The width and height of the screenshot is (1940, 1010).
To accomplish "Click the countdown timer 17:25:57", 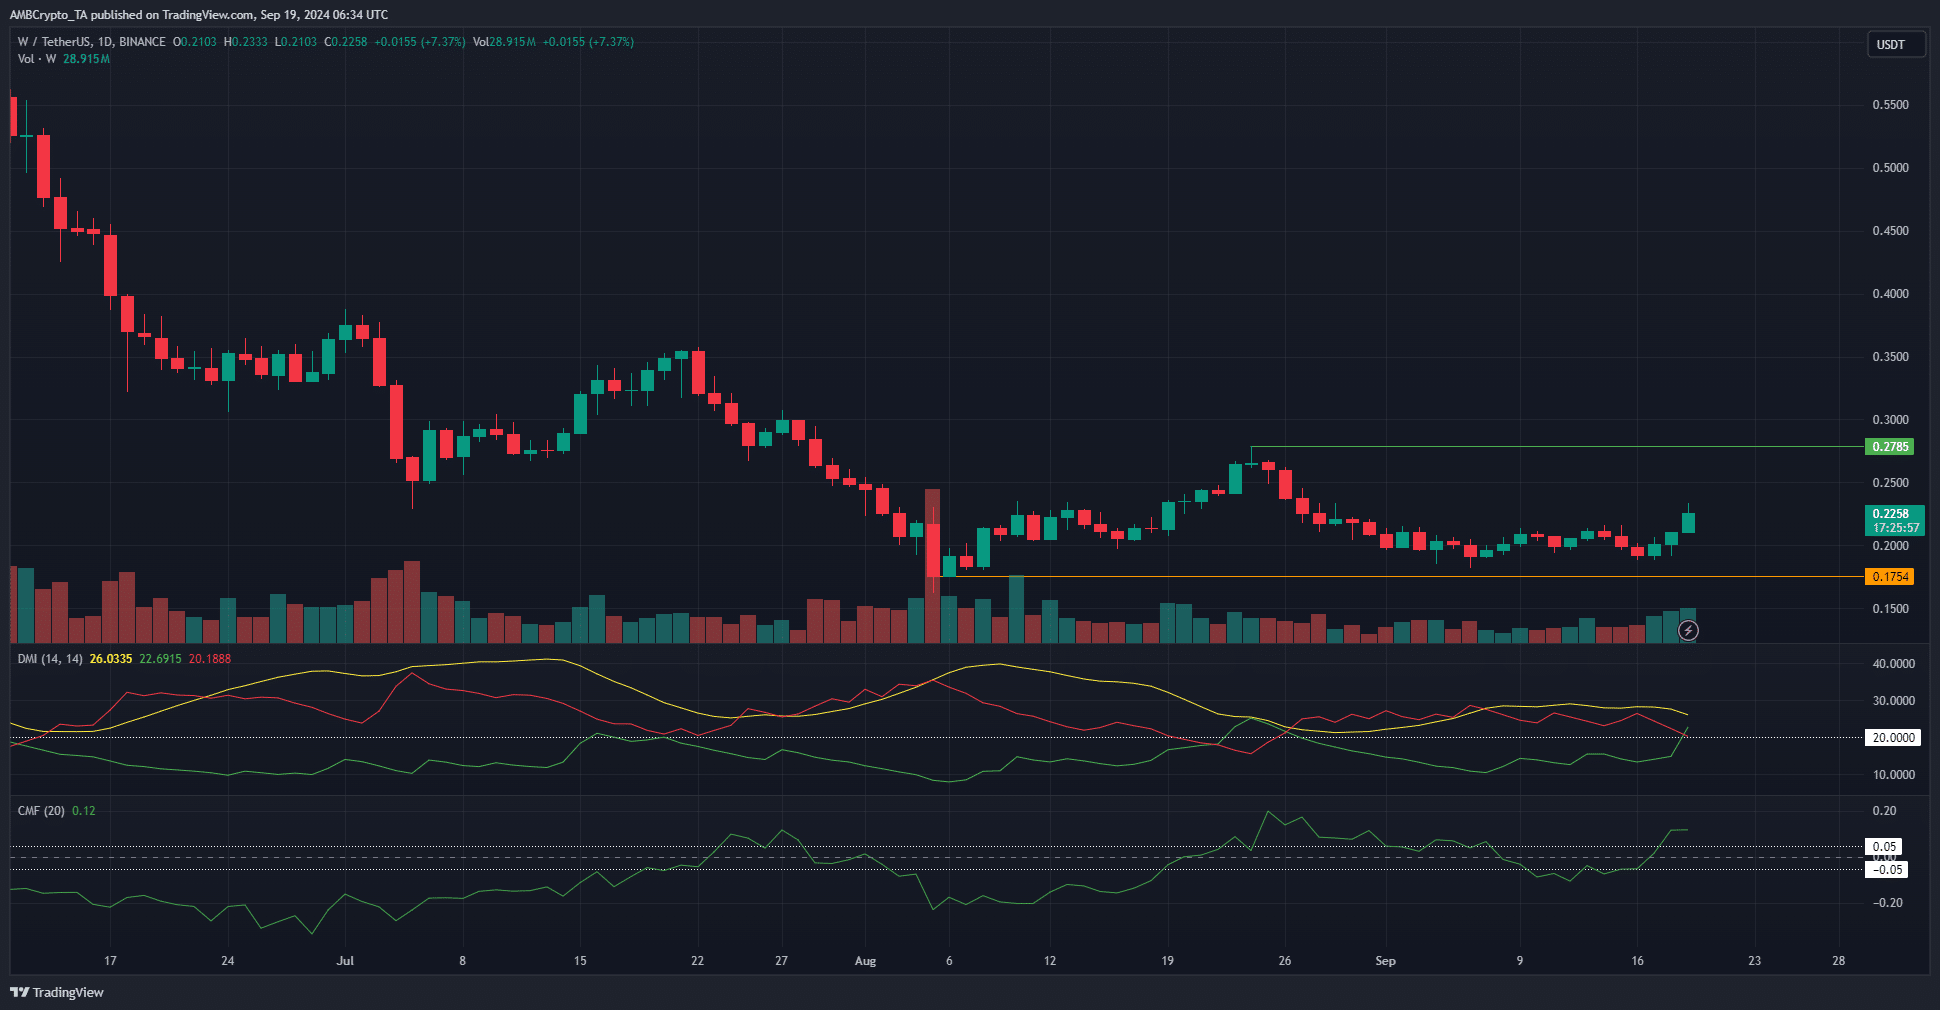I will tap(1896, 528).
